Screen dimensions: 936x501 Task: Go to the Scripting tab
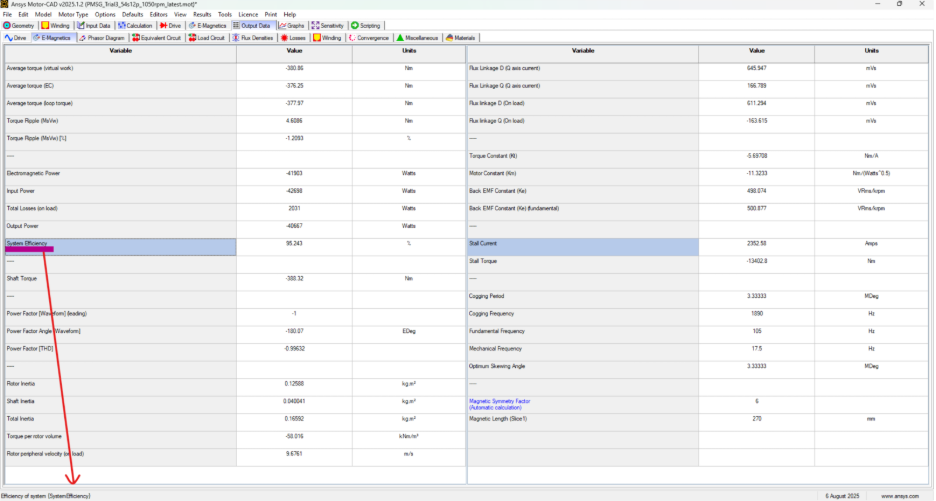coord(368,25)
